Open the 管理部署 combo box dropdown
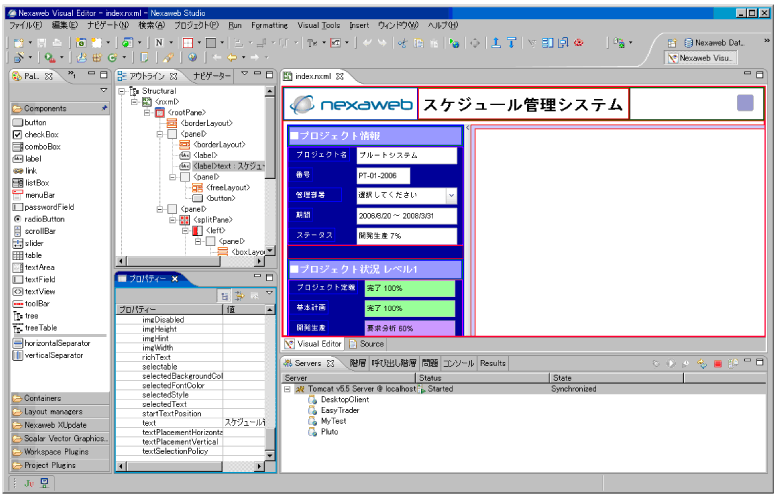The width and height of the screenshot is (780, 495). (x=451, y=196)
